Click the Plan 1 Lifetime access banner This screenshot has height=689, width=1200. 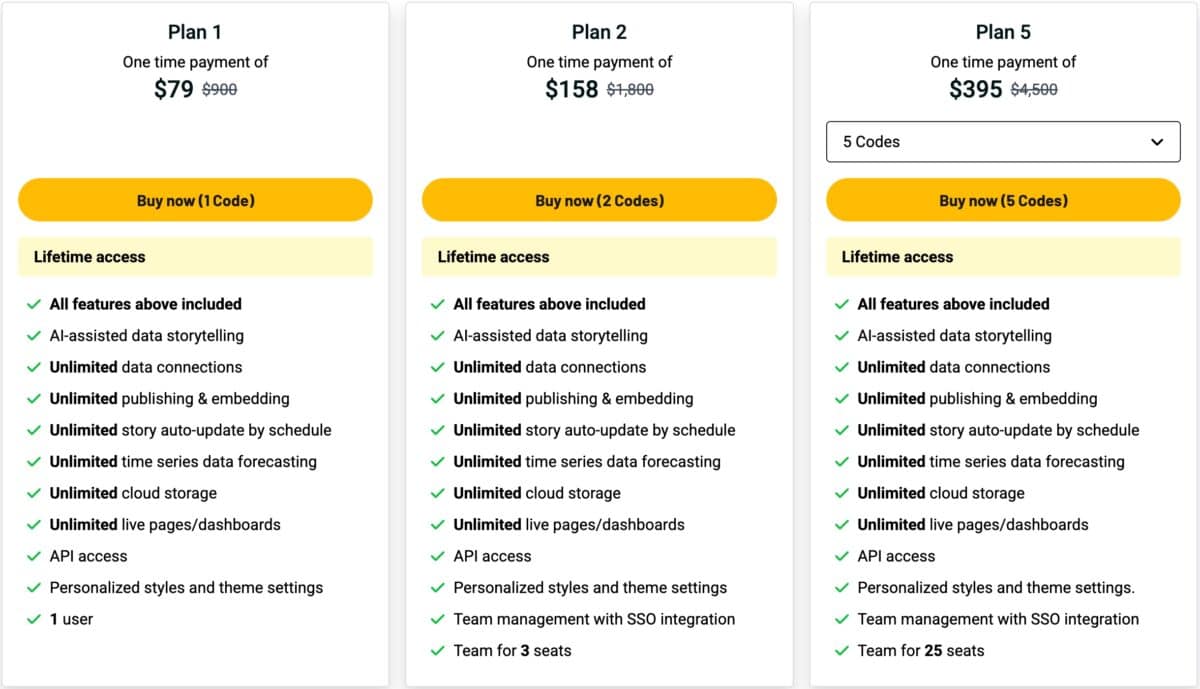[x=195, y=257]
